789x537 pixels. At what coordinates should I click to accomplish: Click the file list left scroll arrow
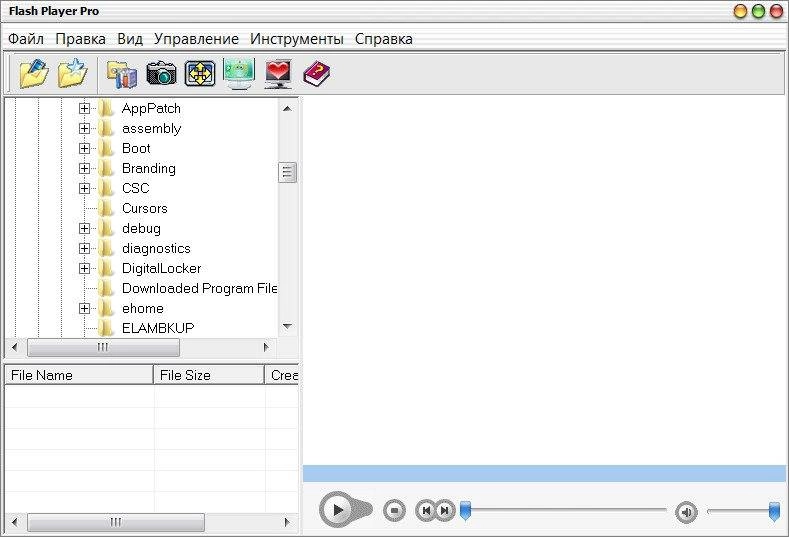pos(15,522)
